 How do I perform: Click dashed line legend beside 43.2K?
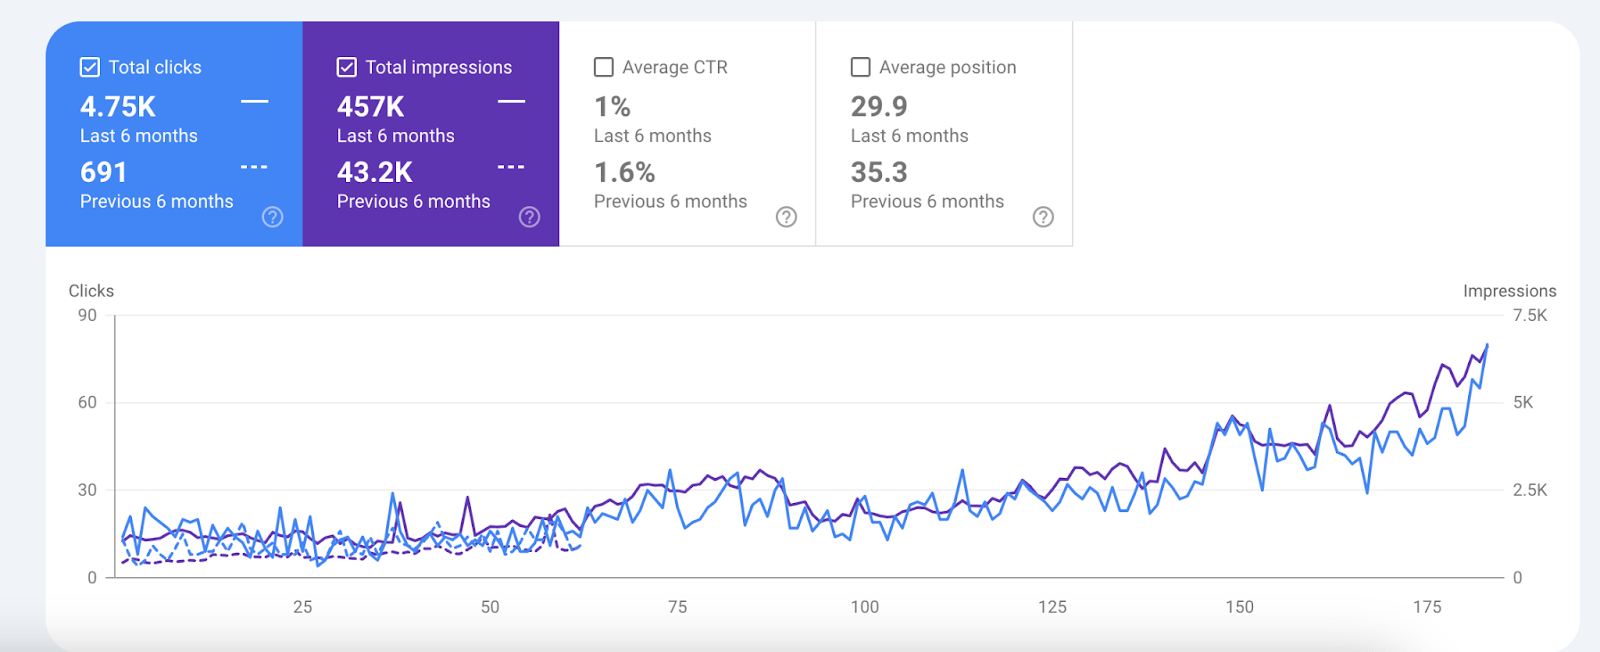point(511,167)
